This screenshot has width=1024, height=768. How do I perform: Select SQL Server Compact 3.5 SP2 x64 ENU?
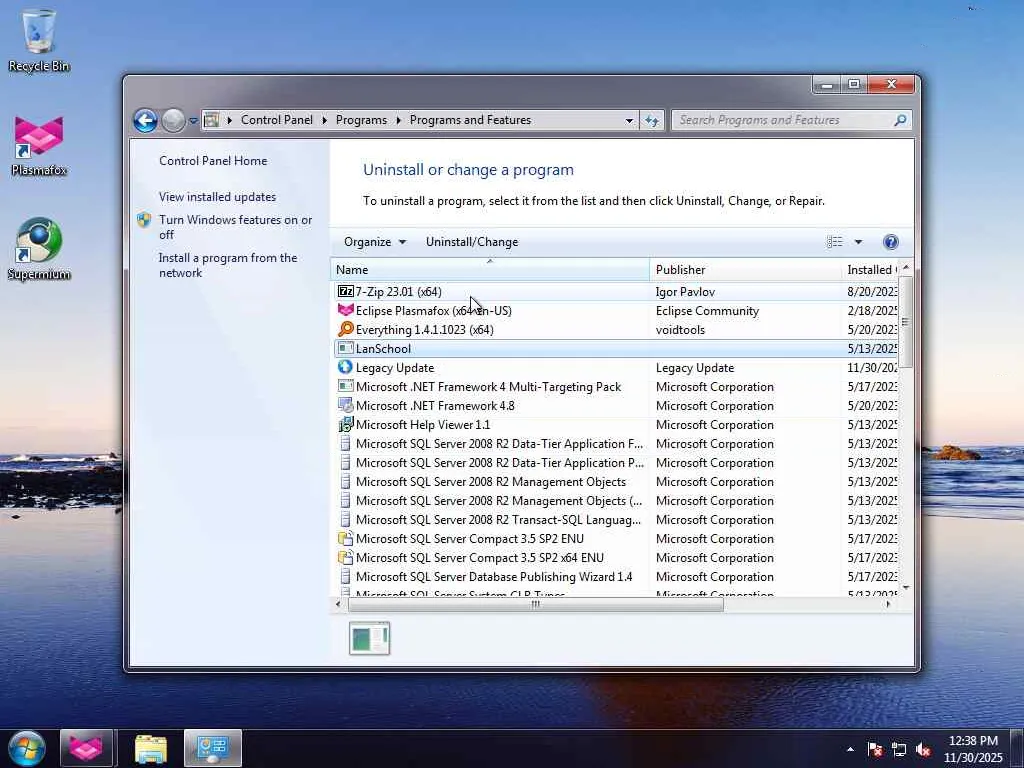(615, 557)
